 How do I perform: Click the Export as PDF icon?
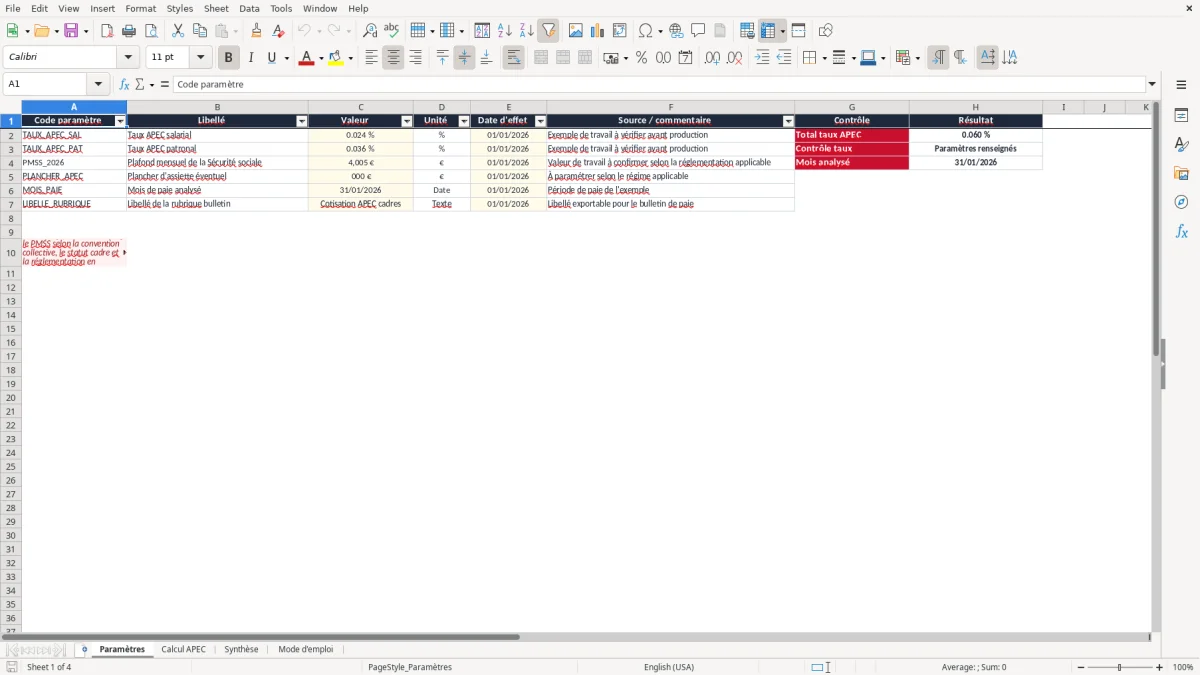click(x=107, y=31)
